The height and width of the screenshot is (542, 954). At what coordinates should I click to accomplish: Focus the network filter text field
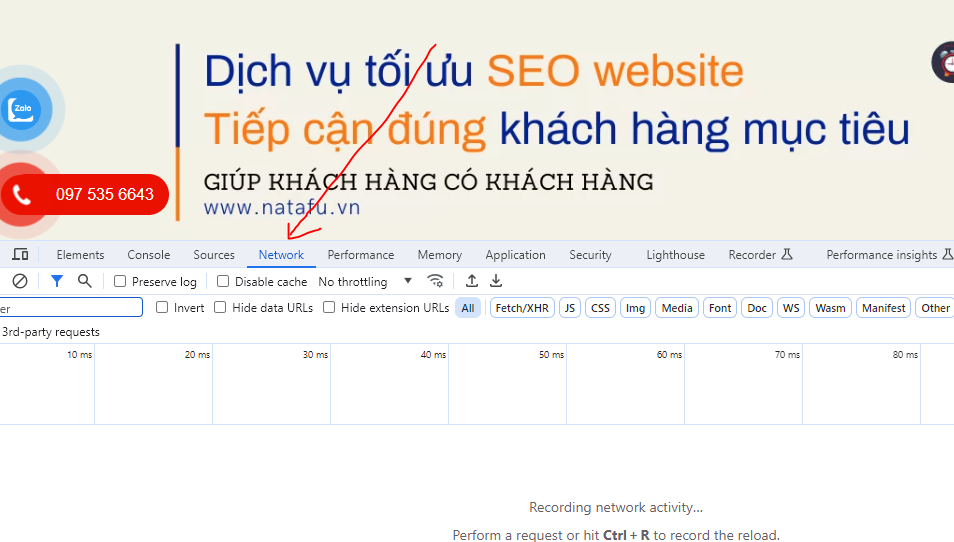point(71,307)
